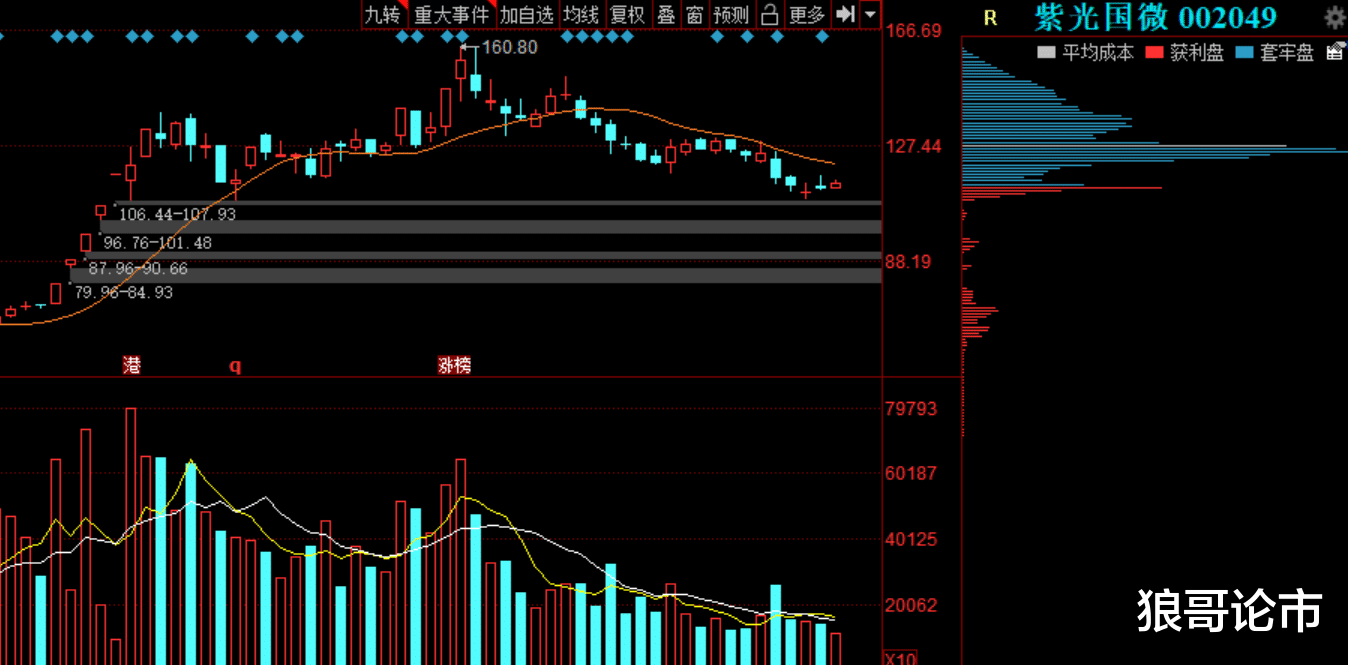Toggle 复权 price adjustment

coord(627,14)
